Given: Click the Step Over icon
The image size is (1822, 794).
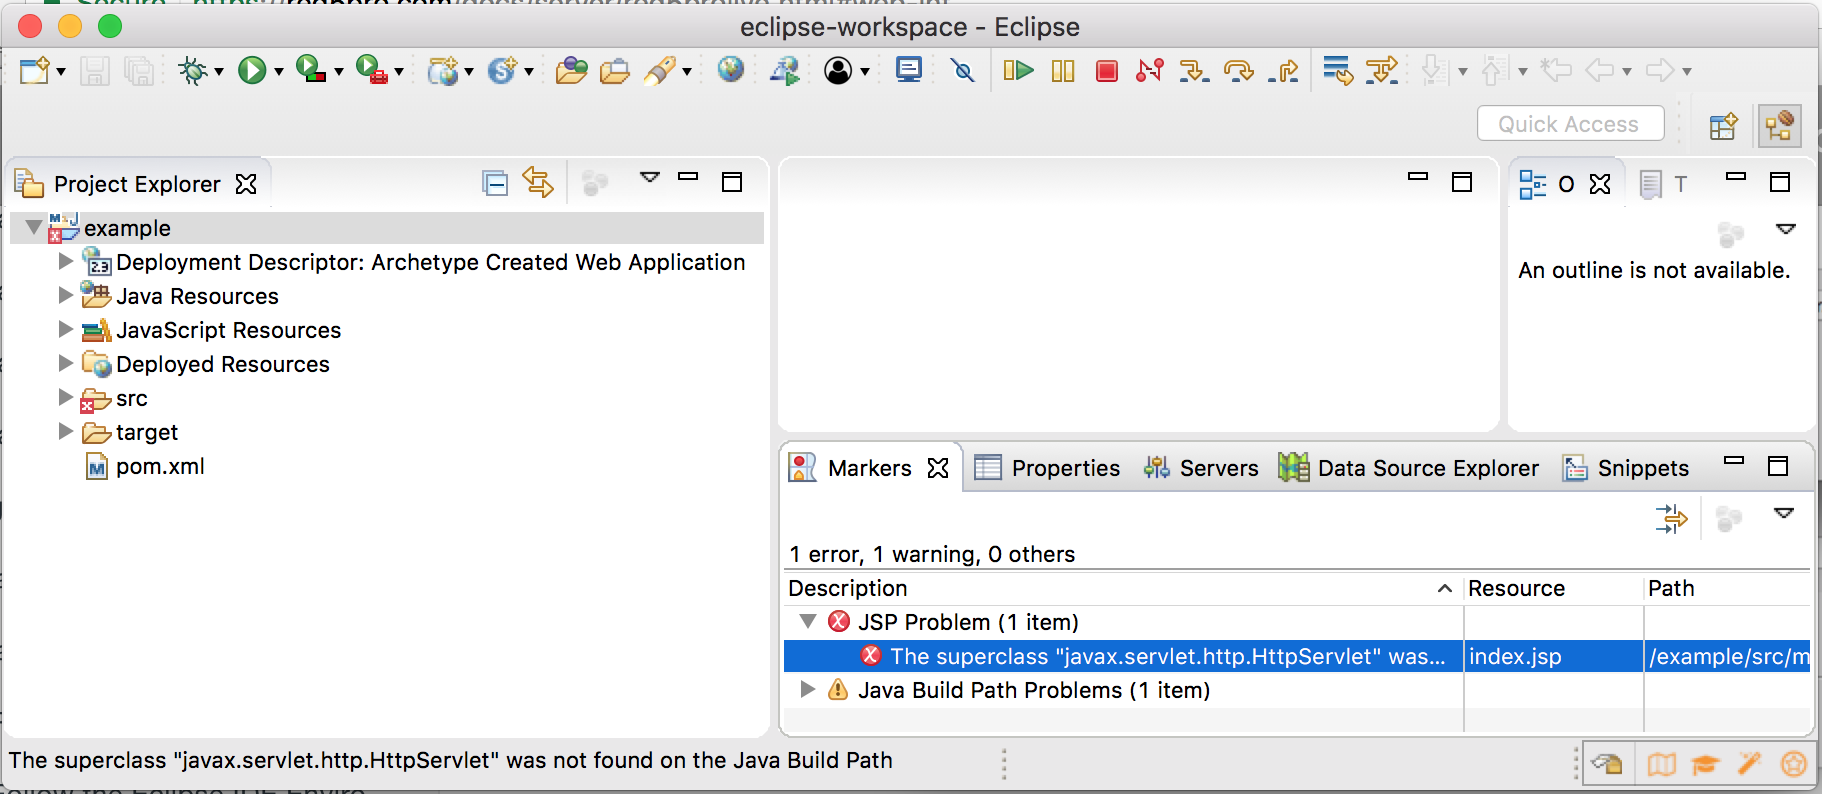Looking at the screenshot, I should point(1239,71).
